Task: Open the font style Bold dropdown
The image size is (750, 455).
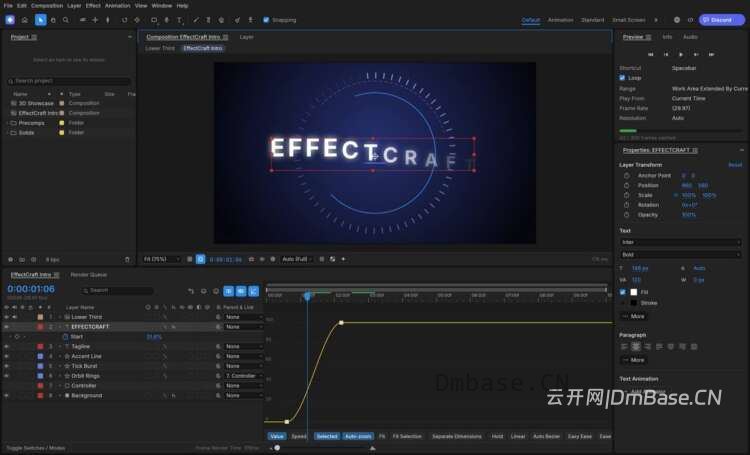Action: (681, 255)
